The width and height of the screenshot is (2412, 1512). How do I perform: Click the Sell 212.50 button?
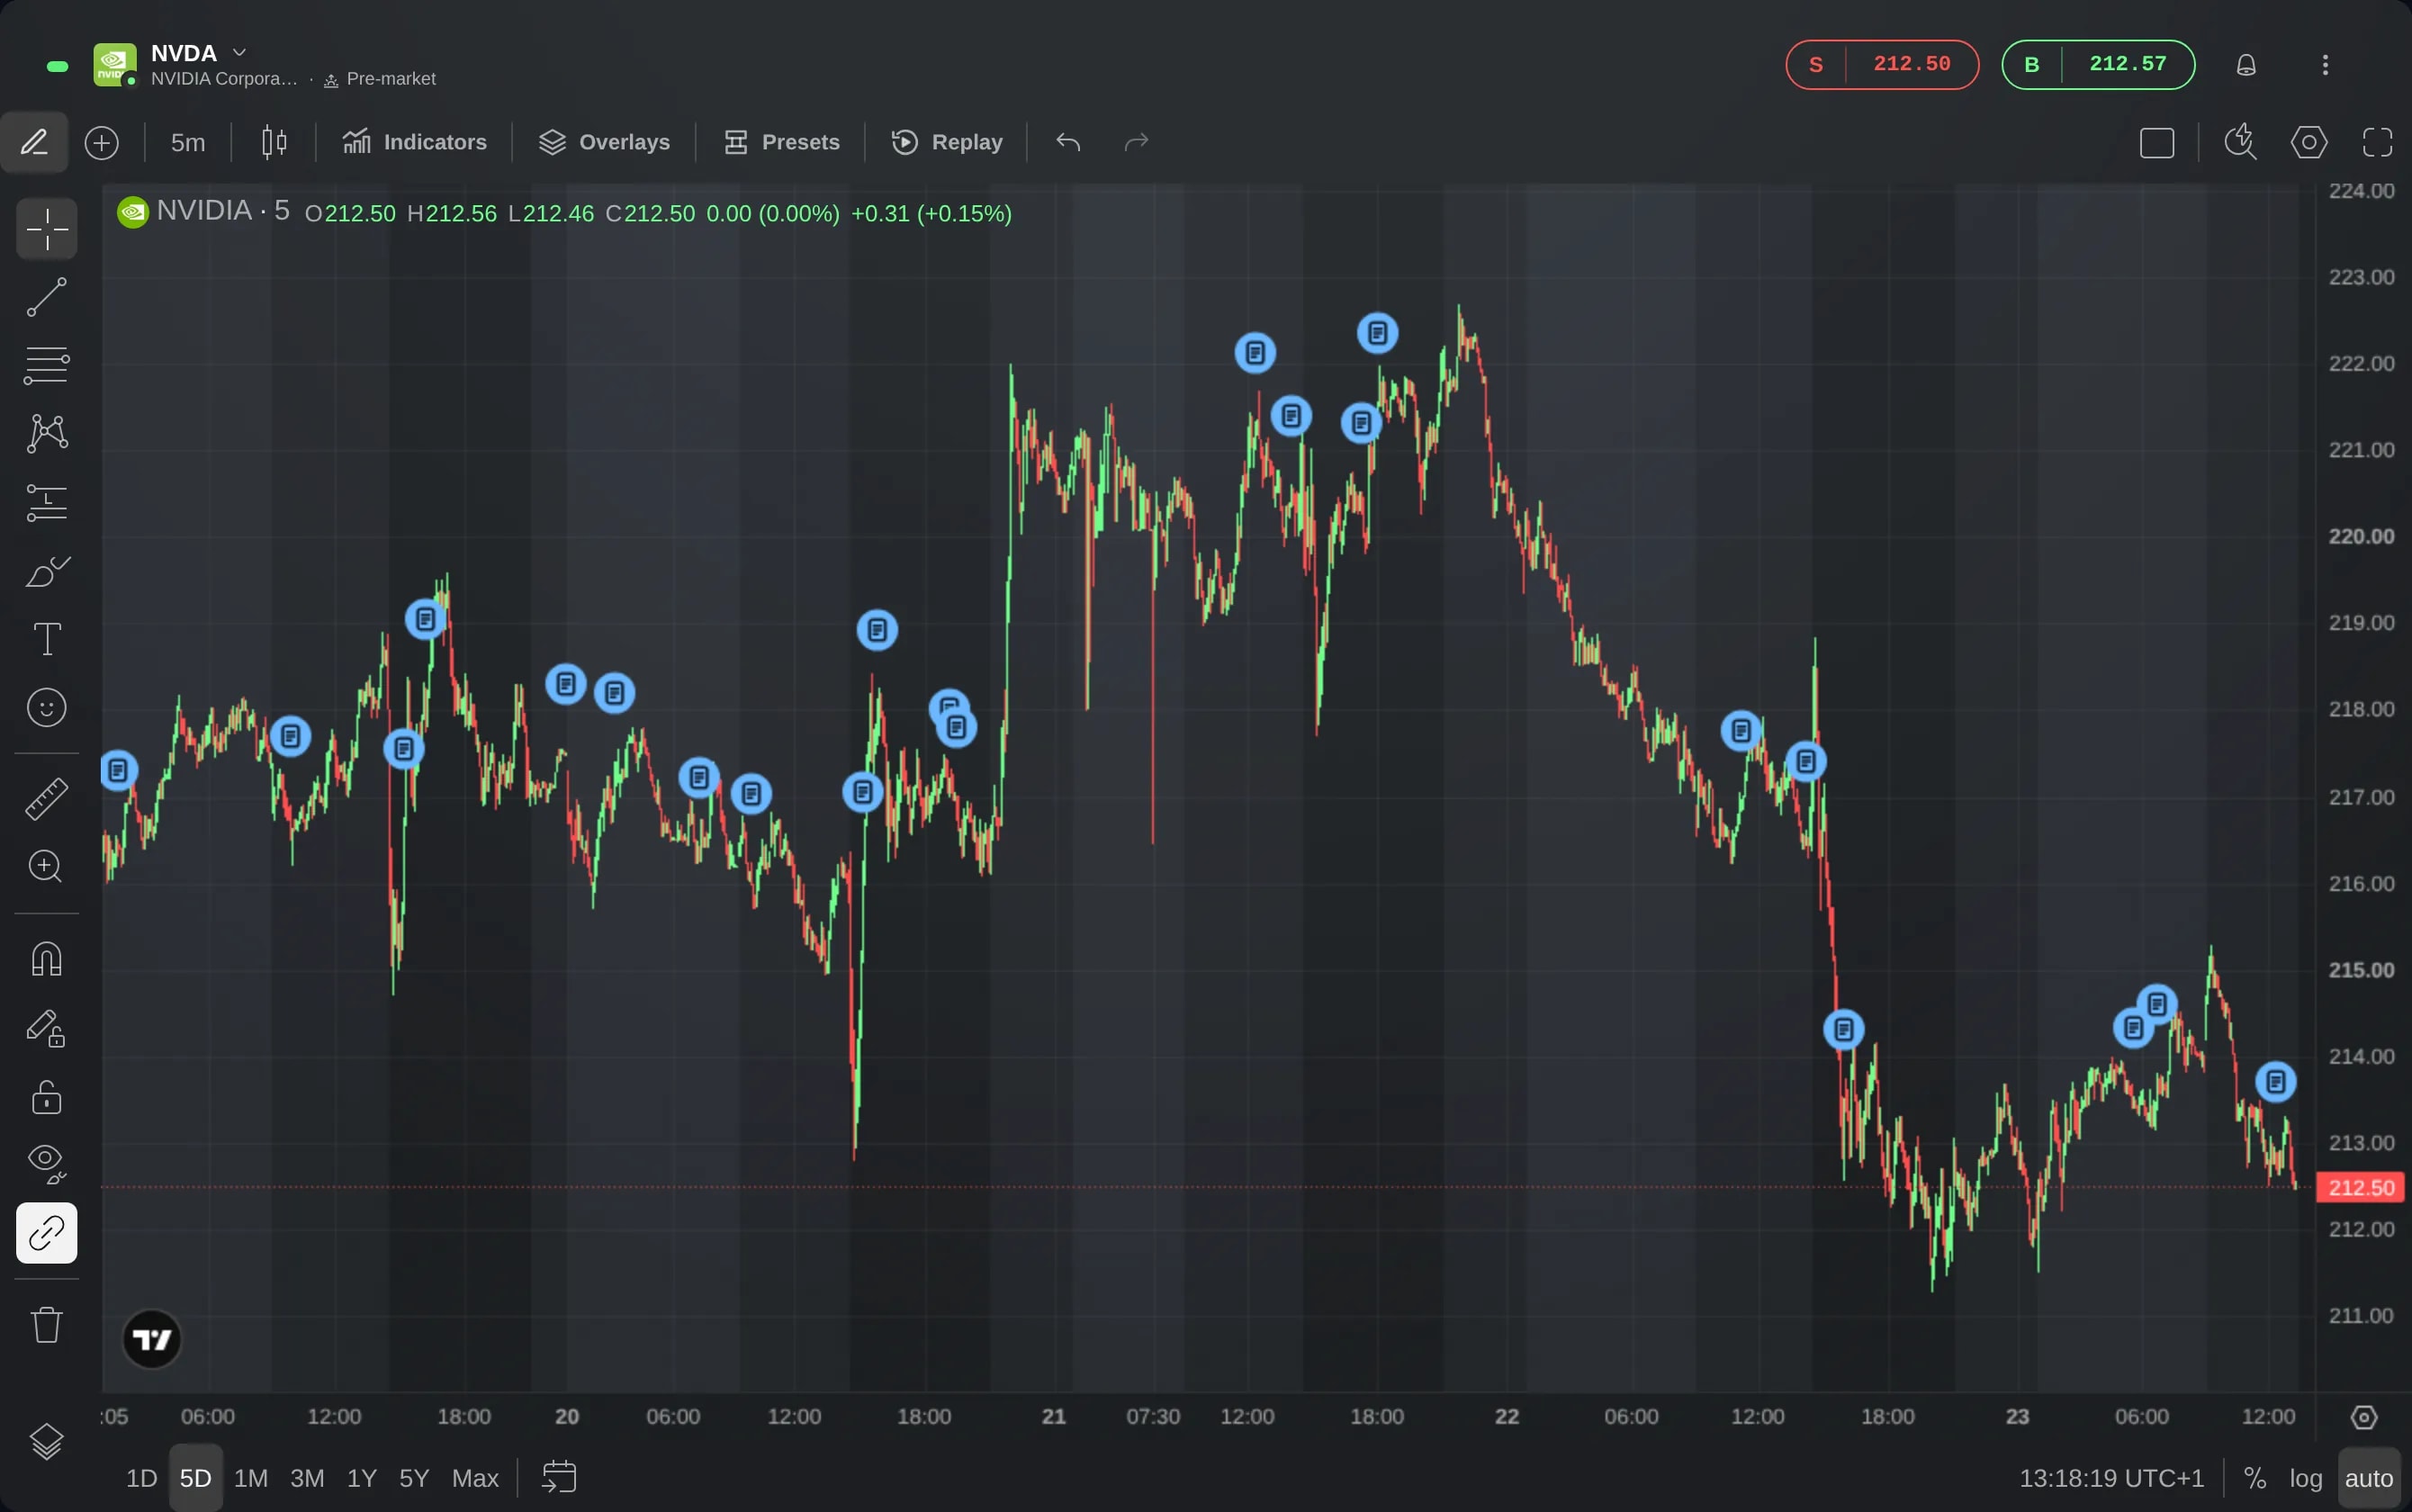[x=1882, y=65]
